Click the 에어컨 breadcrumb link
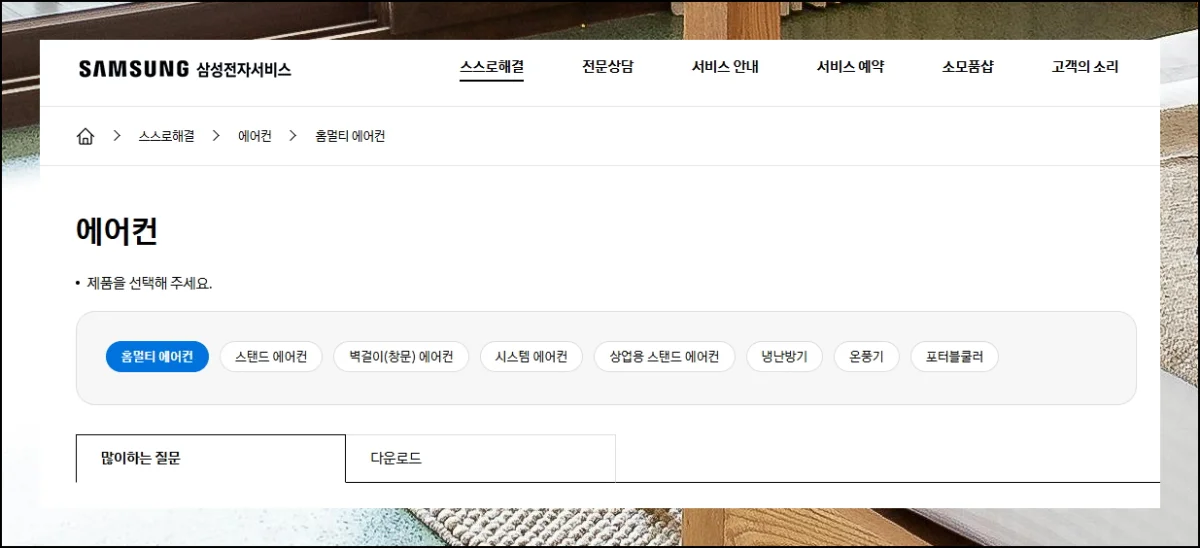 (254, 136)
